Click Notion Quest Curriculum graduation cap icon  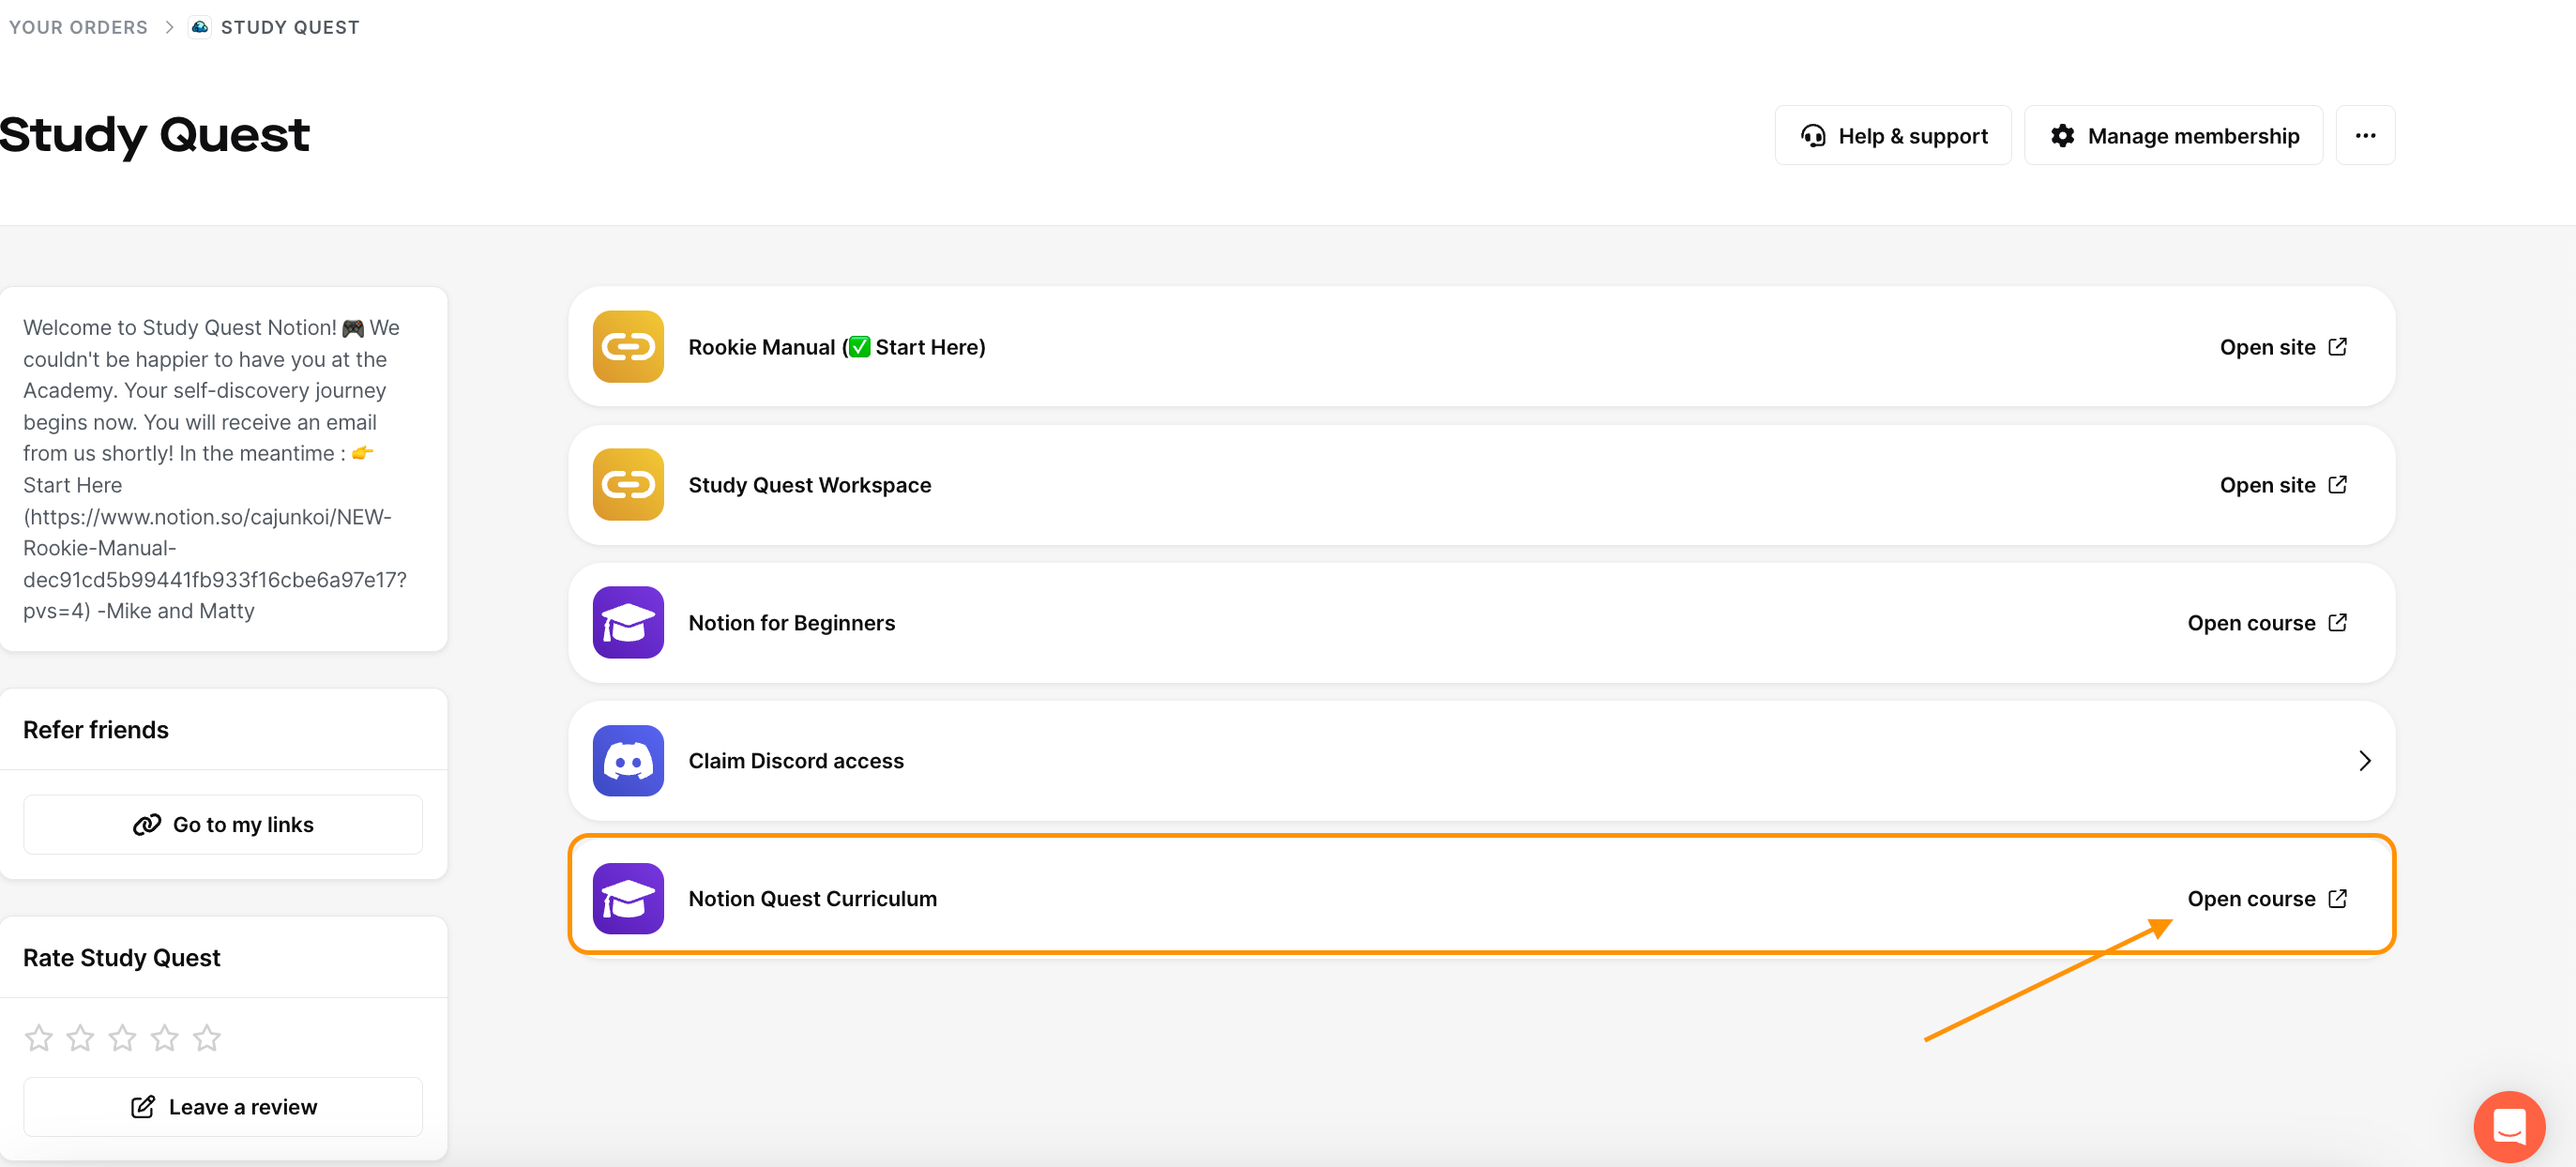[628, 899]
